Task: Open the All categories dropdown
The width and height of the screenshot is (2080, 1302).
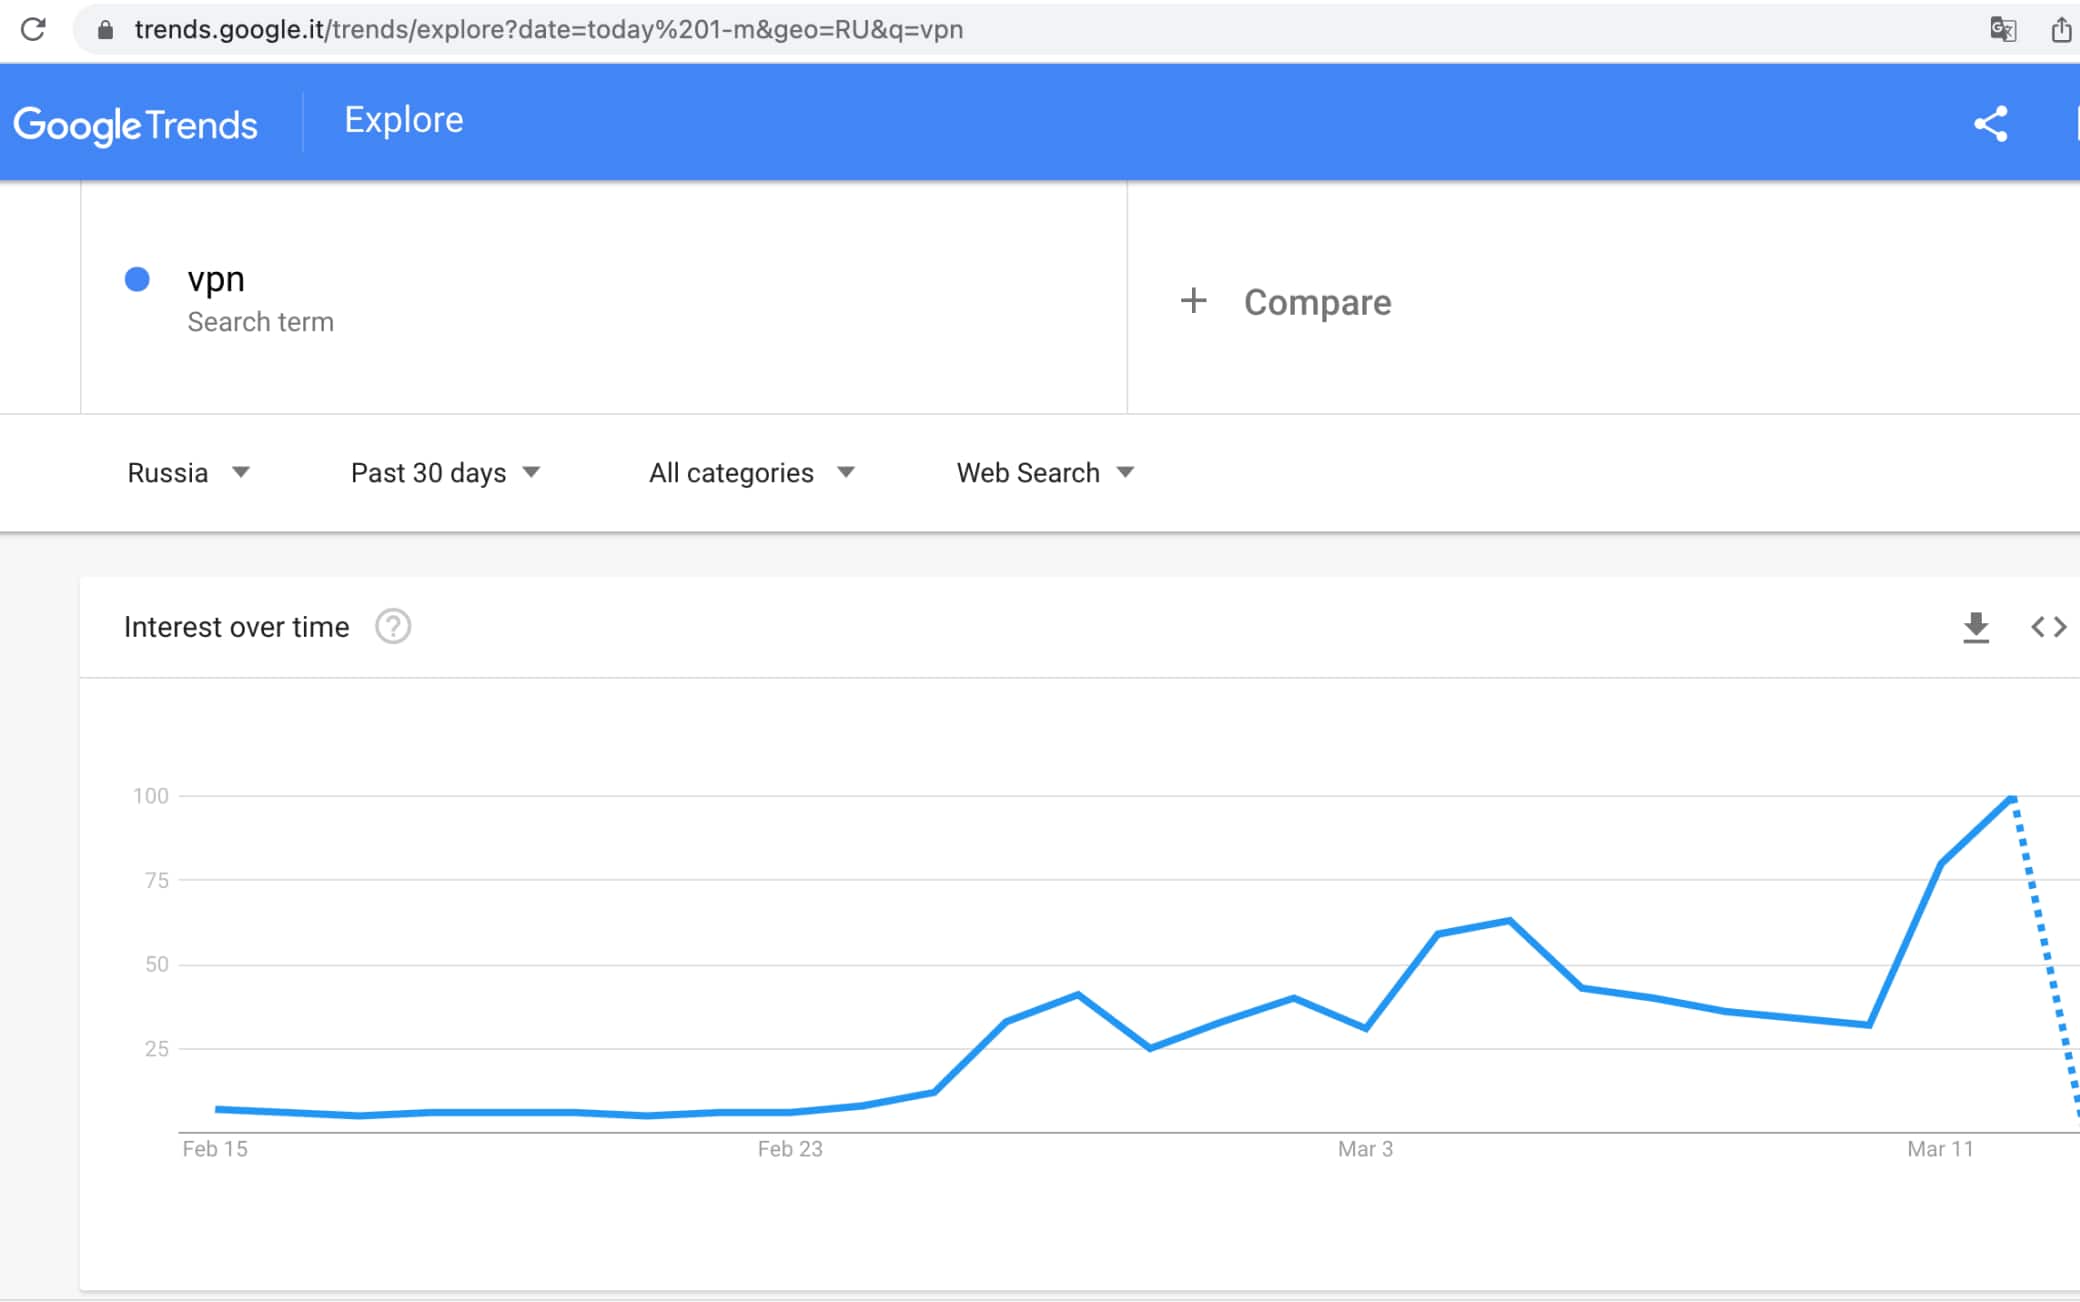Action: [x=751, y=473]
